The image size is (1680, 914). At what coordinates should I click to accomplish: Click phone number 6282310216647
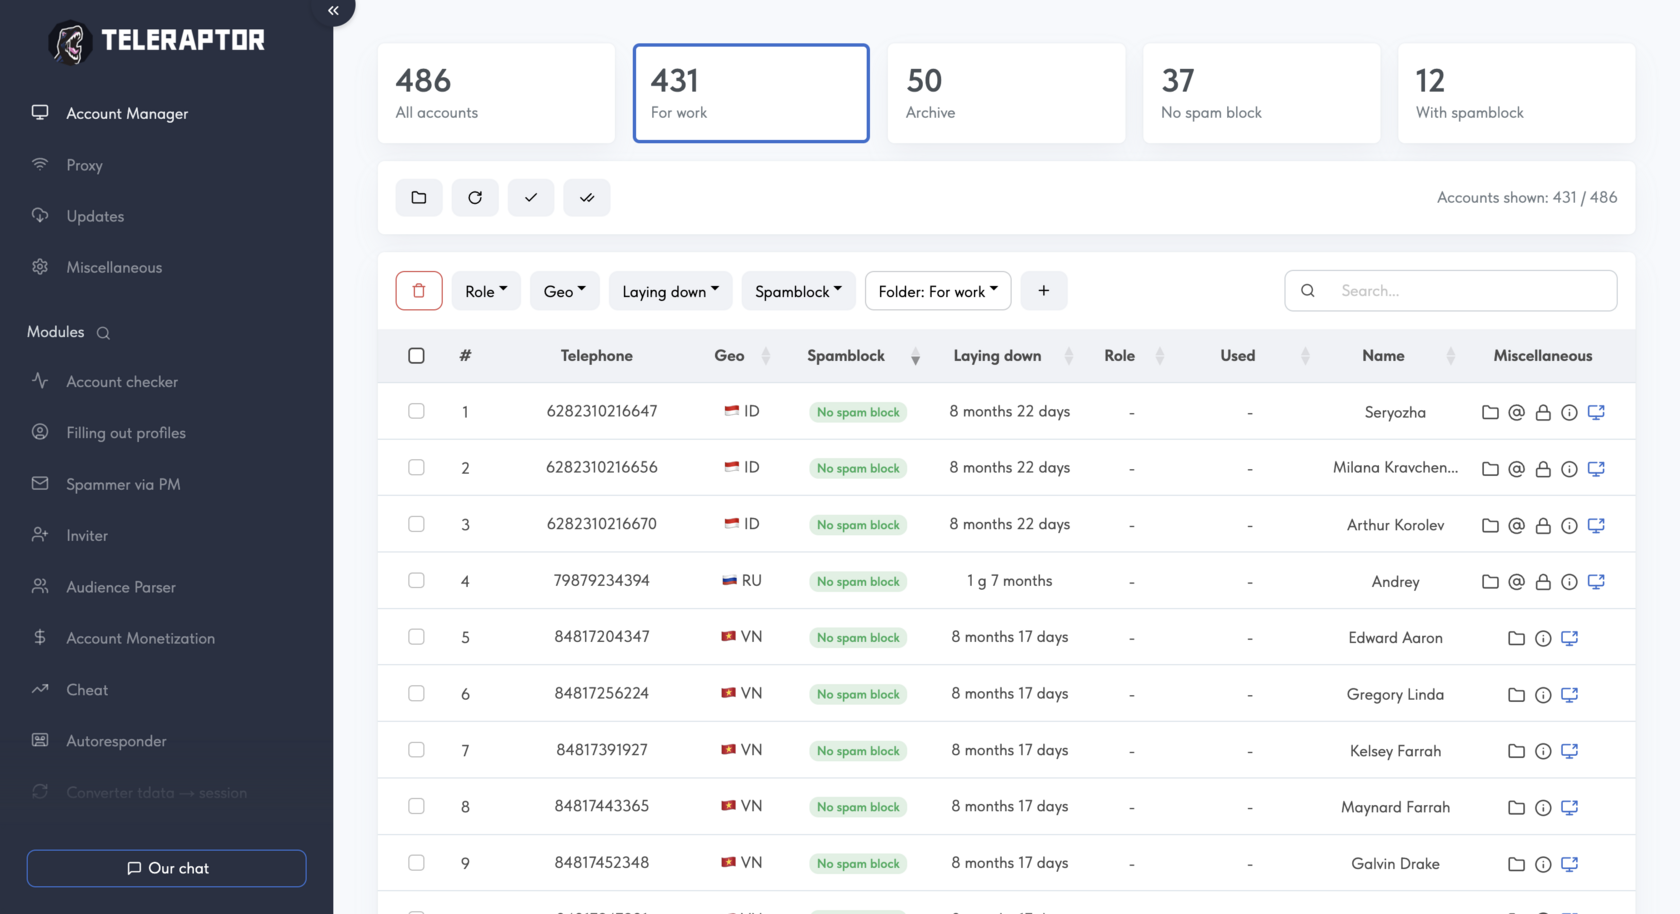tap(602, 411)
